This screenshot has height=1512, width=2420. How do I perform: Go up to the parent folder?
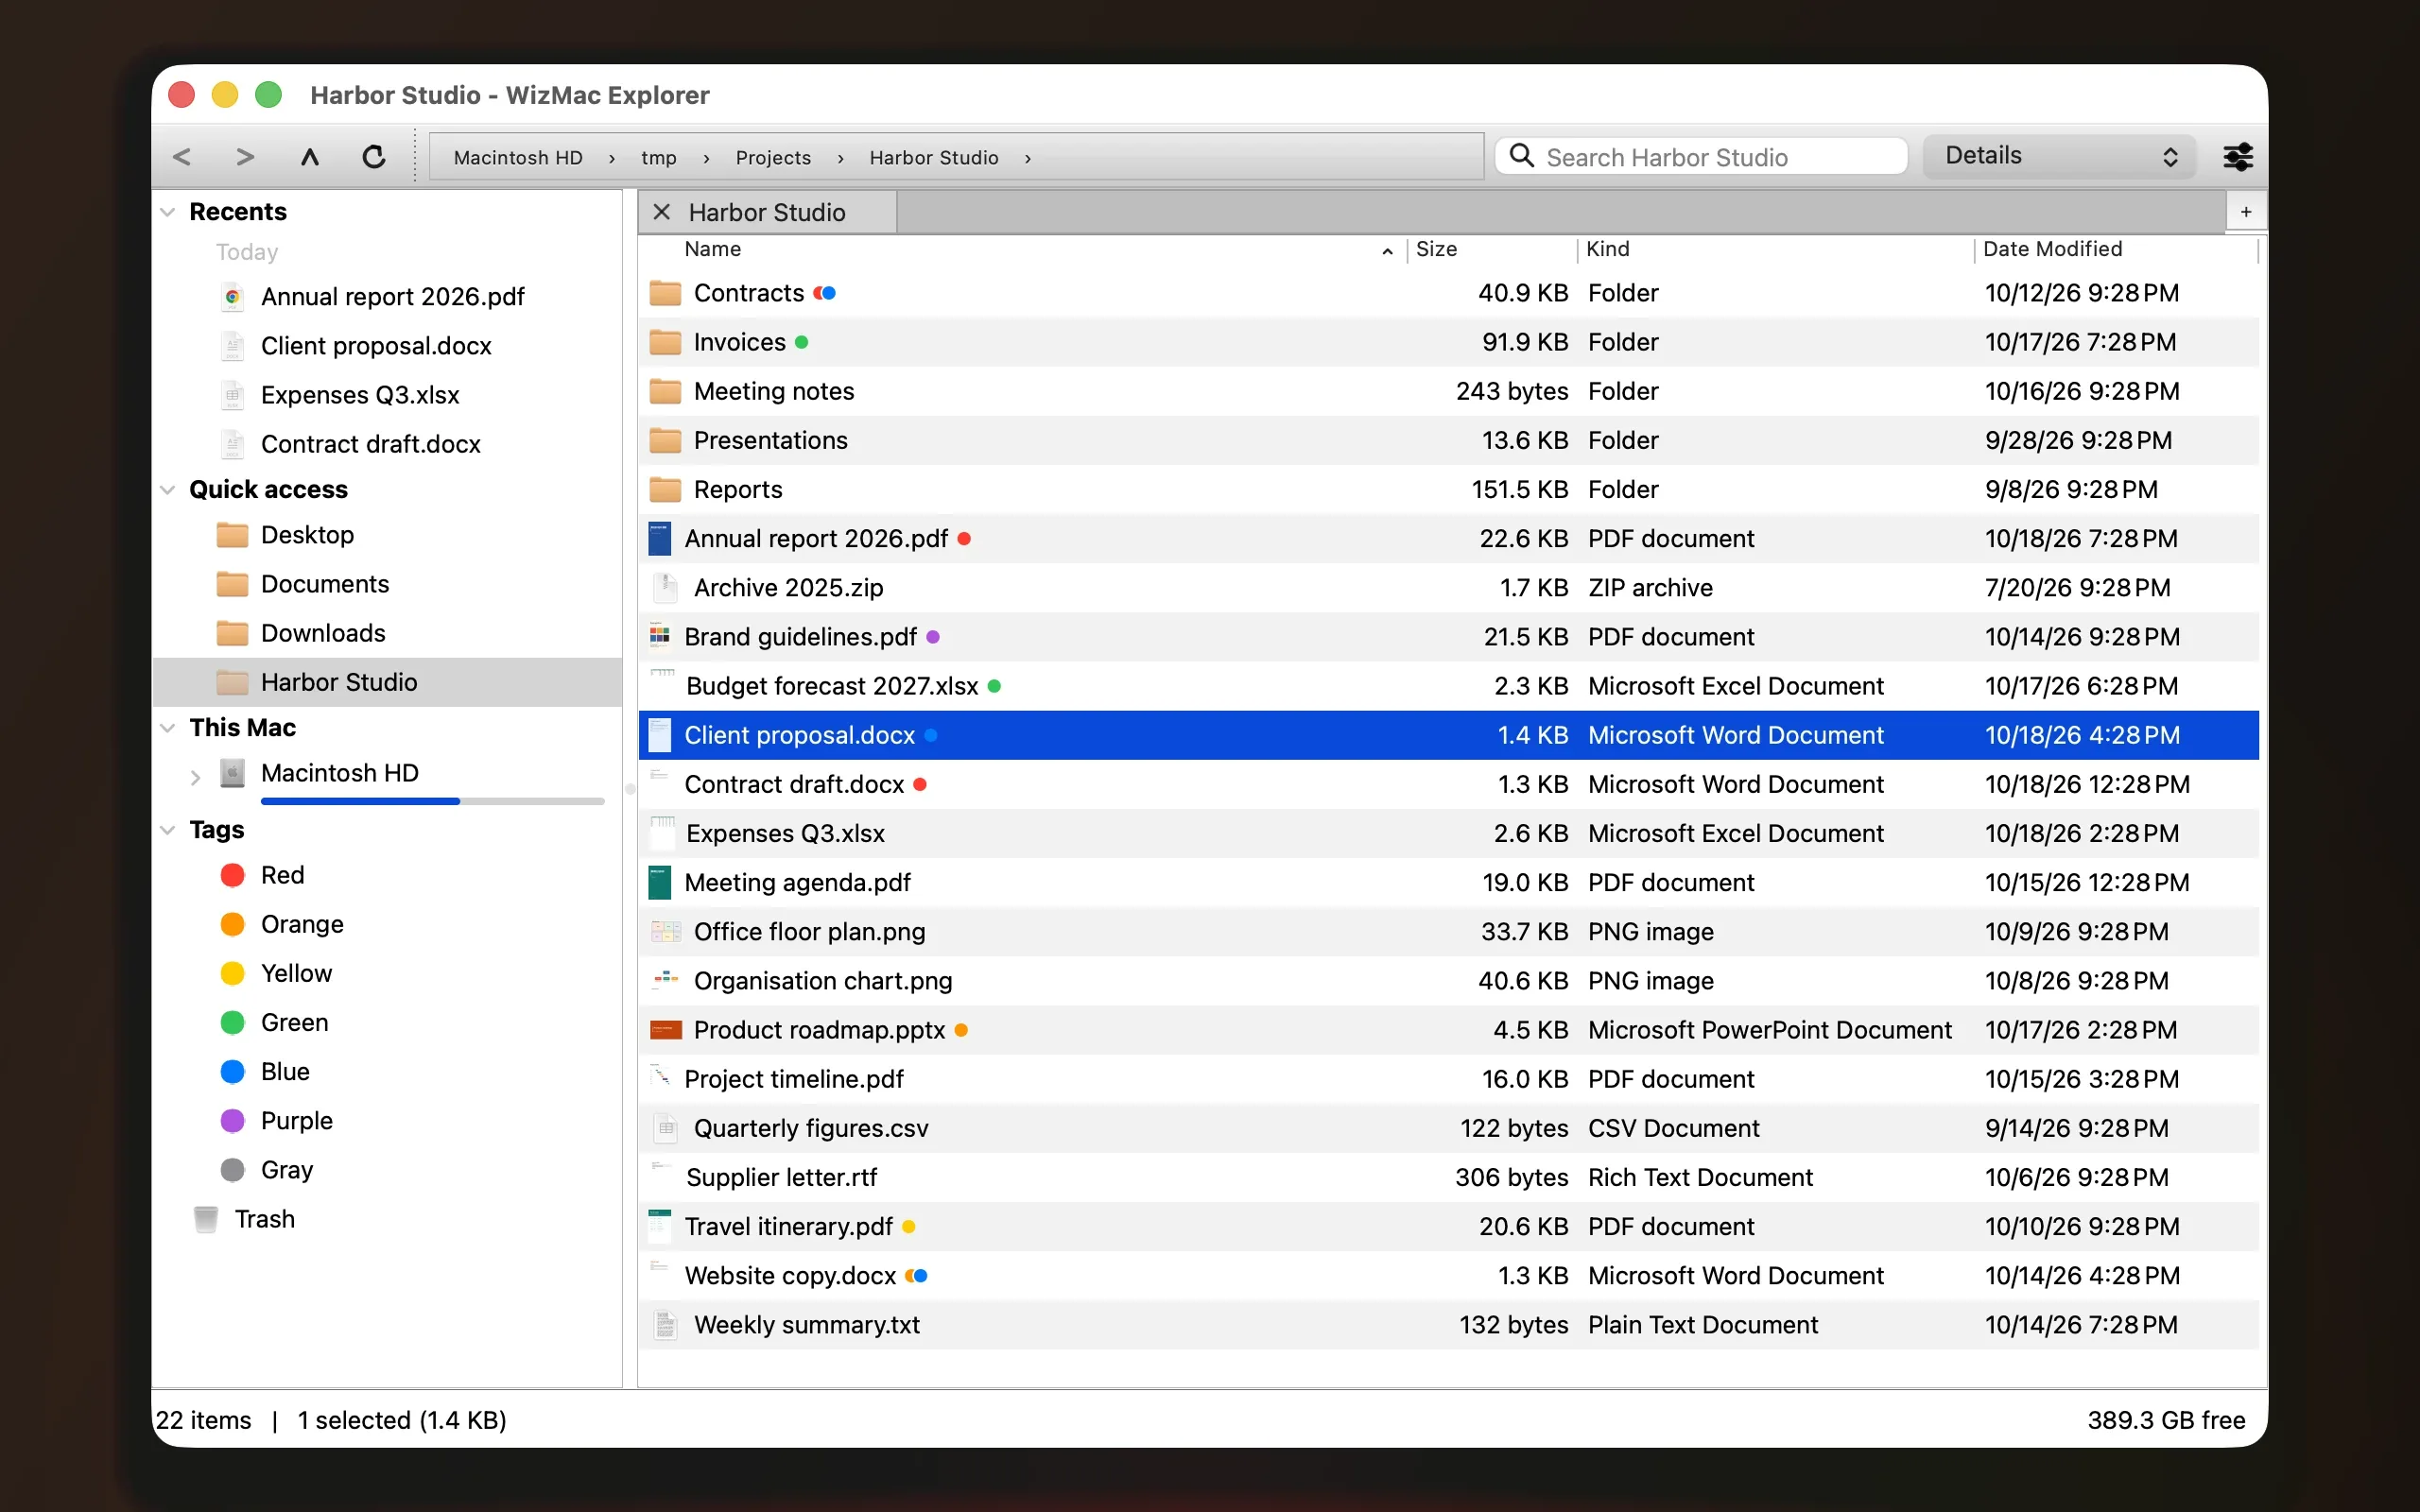(310, 157)
